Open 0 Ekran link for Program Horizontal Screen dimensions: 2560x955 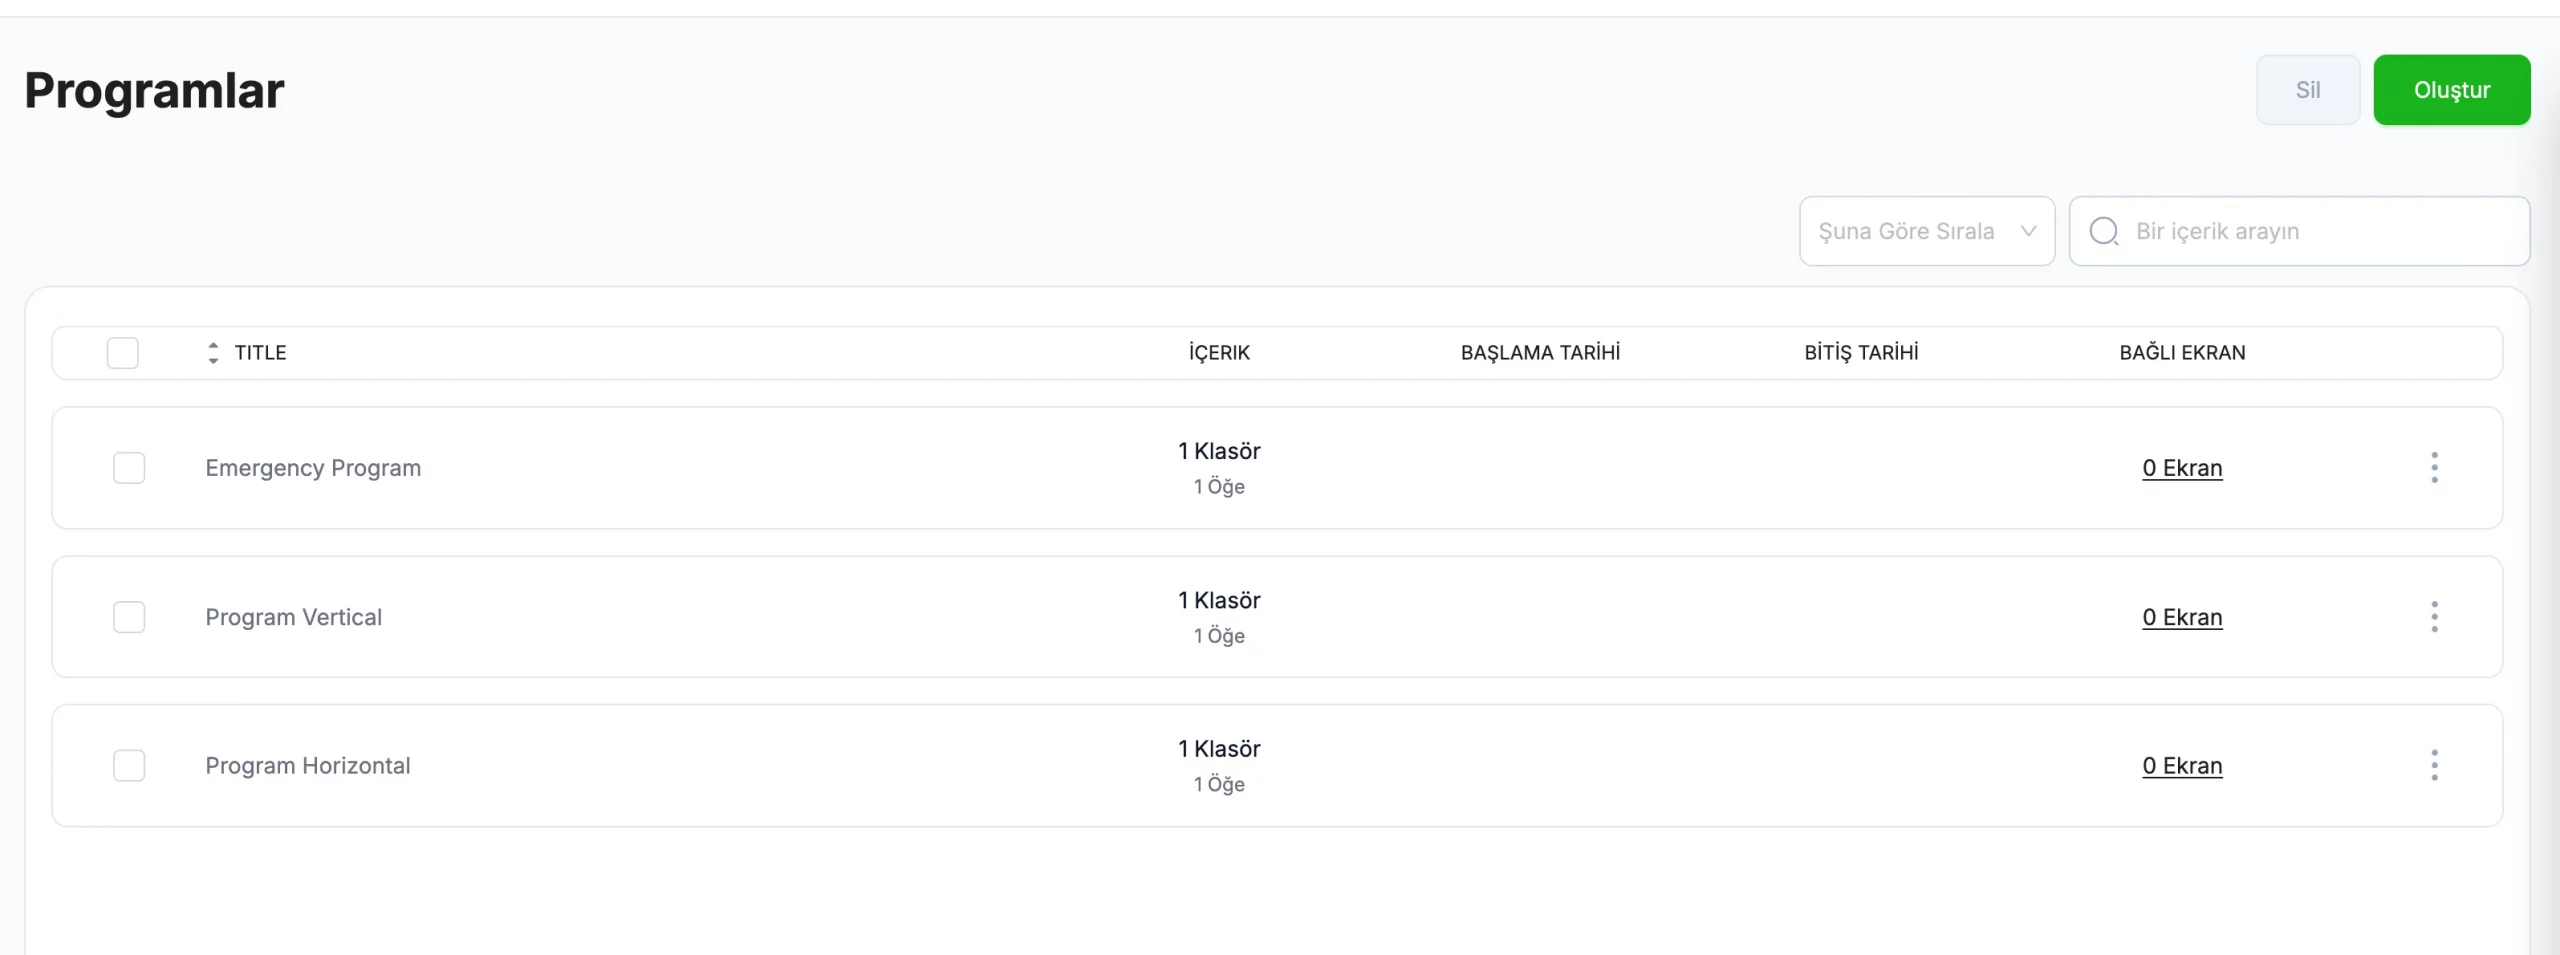click(2182, 765)
